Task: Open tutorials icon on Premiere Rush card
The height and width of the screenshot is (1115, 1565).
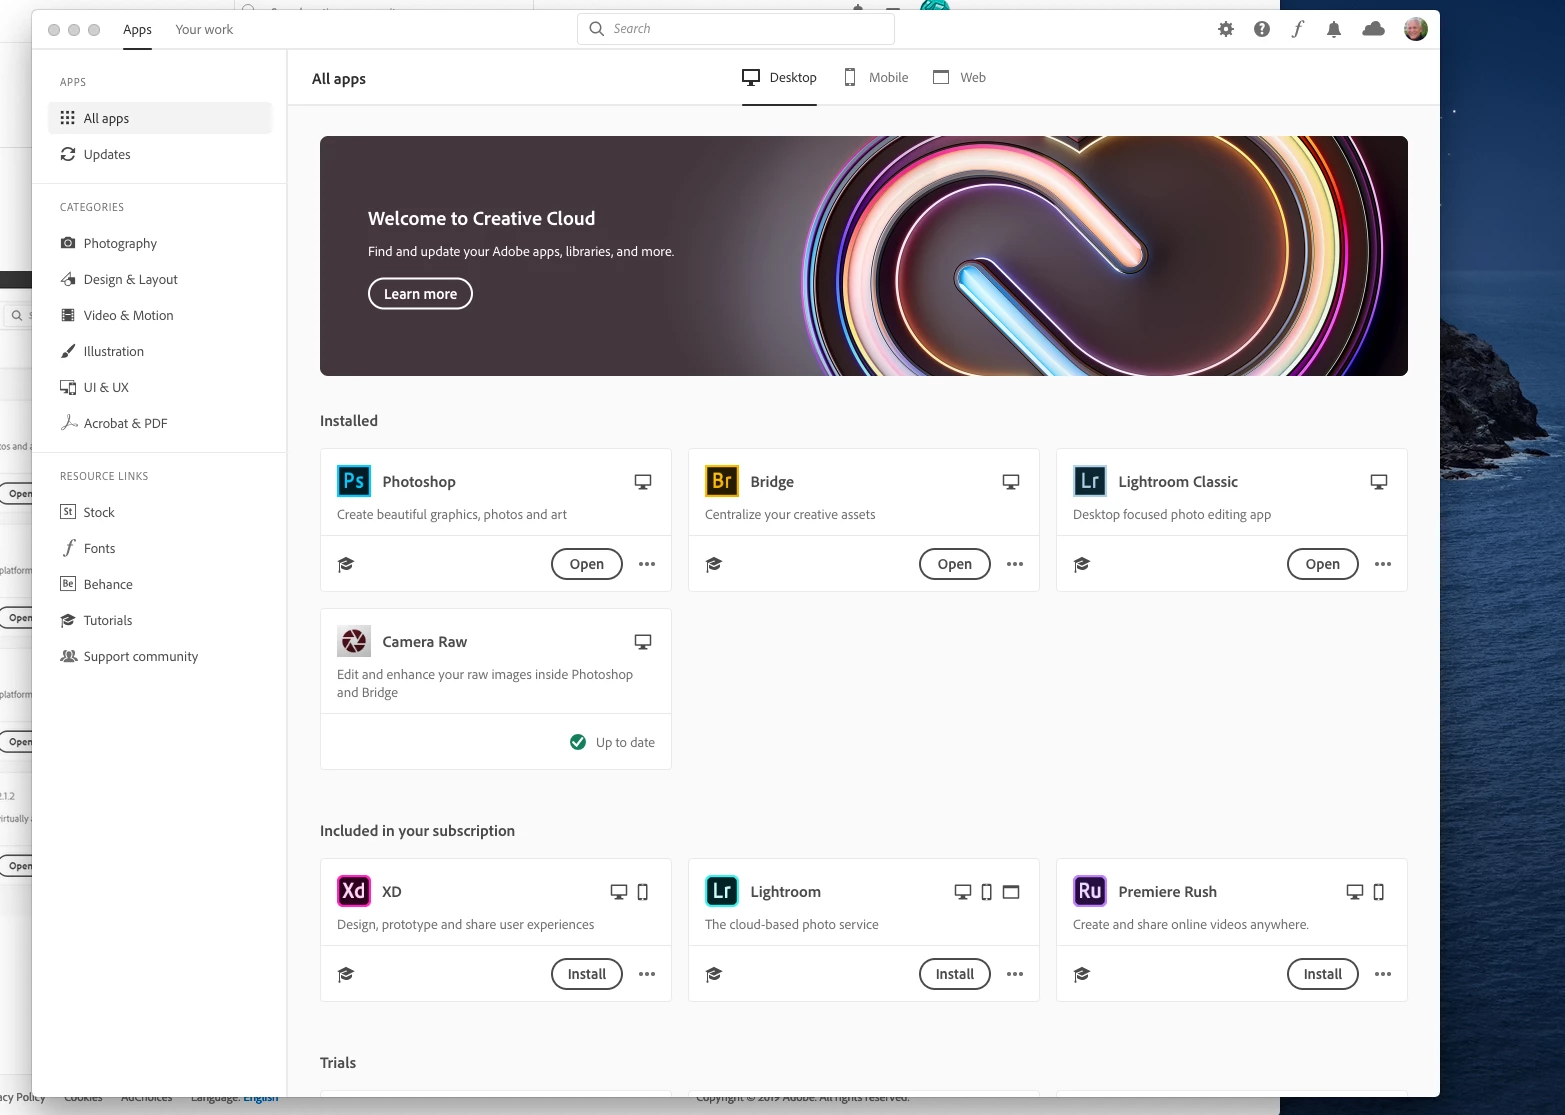Action: coord(1082,974)
